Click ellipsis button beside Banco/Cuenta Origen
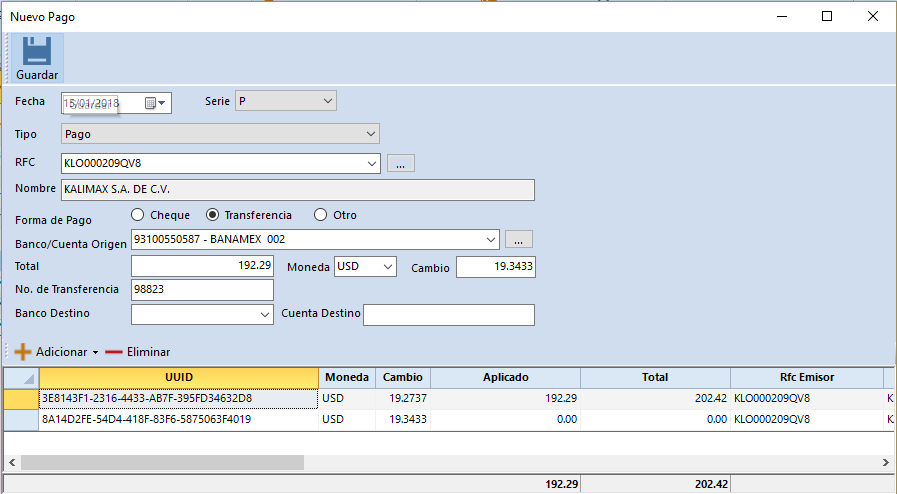The image size is (897, 494). pyautogui.click(x=519, y=239)
